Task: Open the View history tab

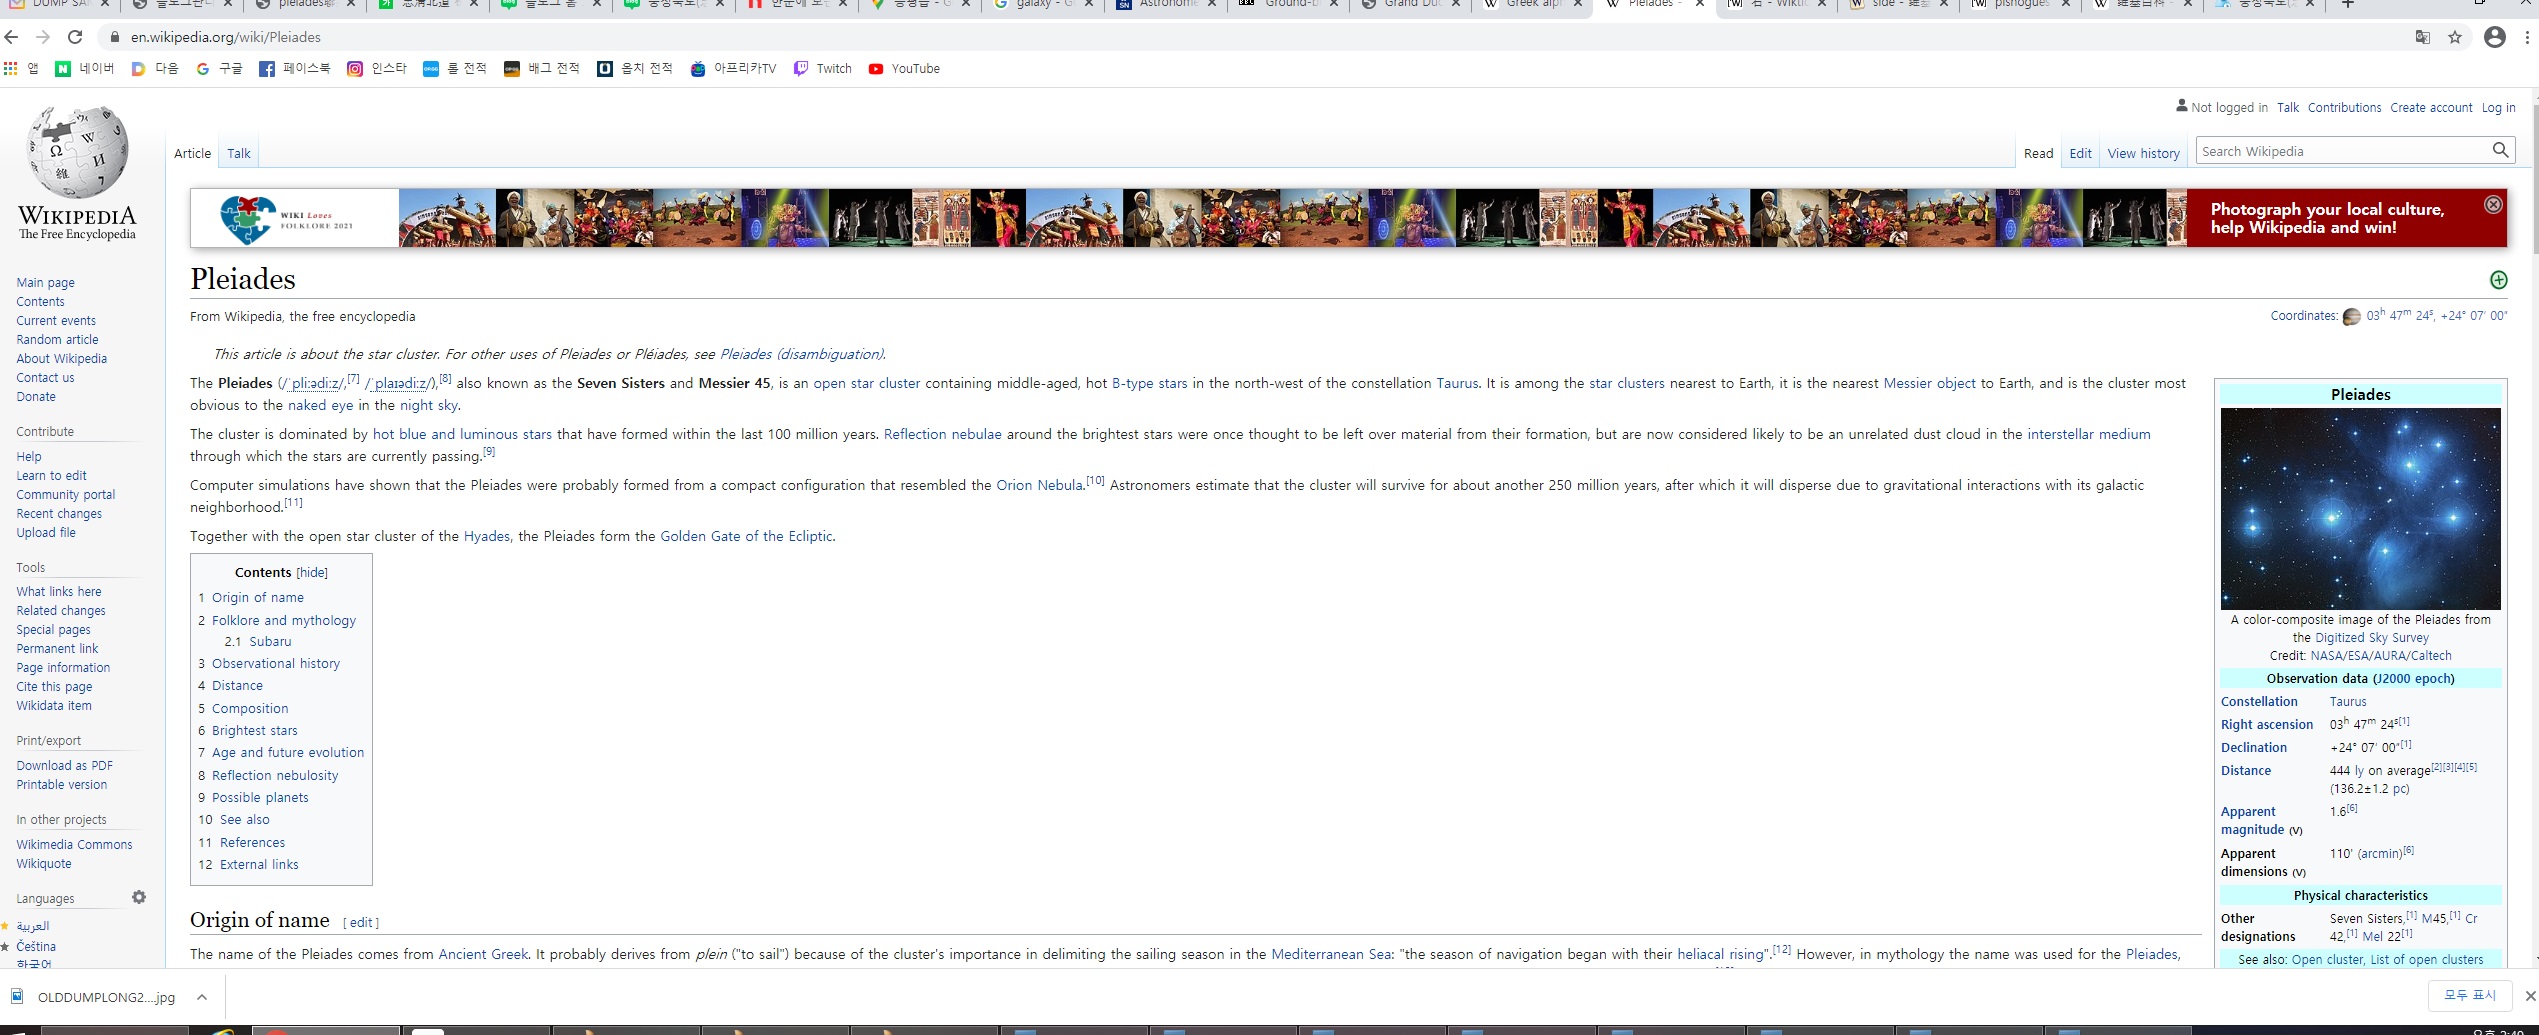Action: point(2143,153)
